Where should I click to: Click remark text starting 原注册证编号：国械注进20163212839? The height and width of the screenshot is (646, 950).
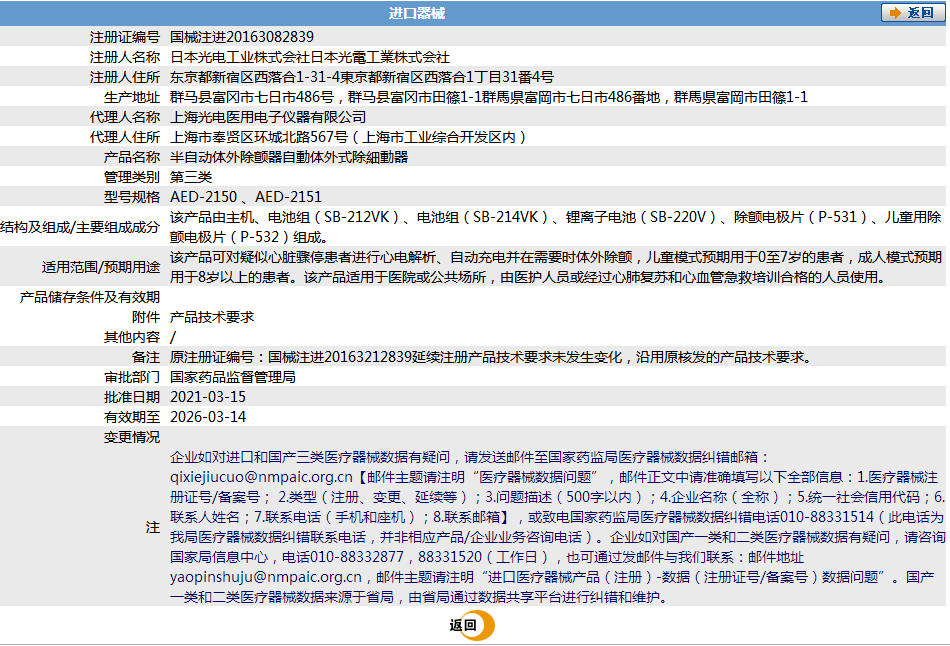point(491,357)
